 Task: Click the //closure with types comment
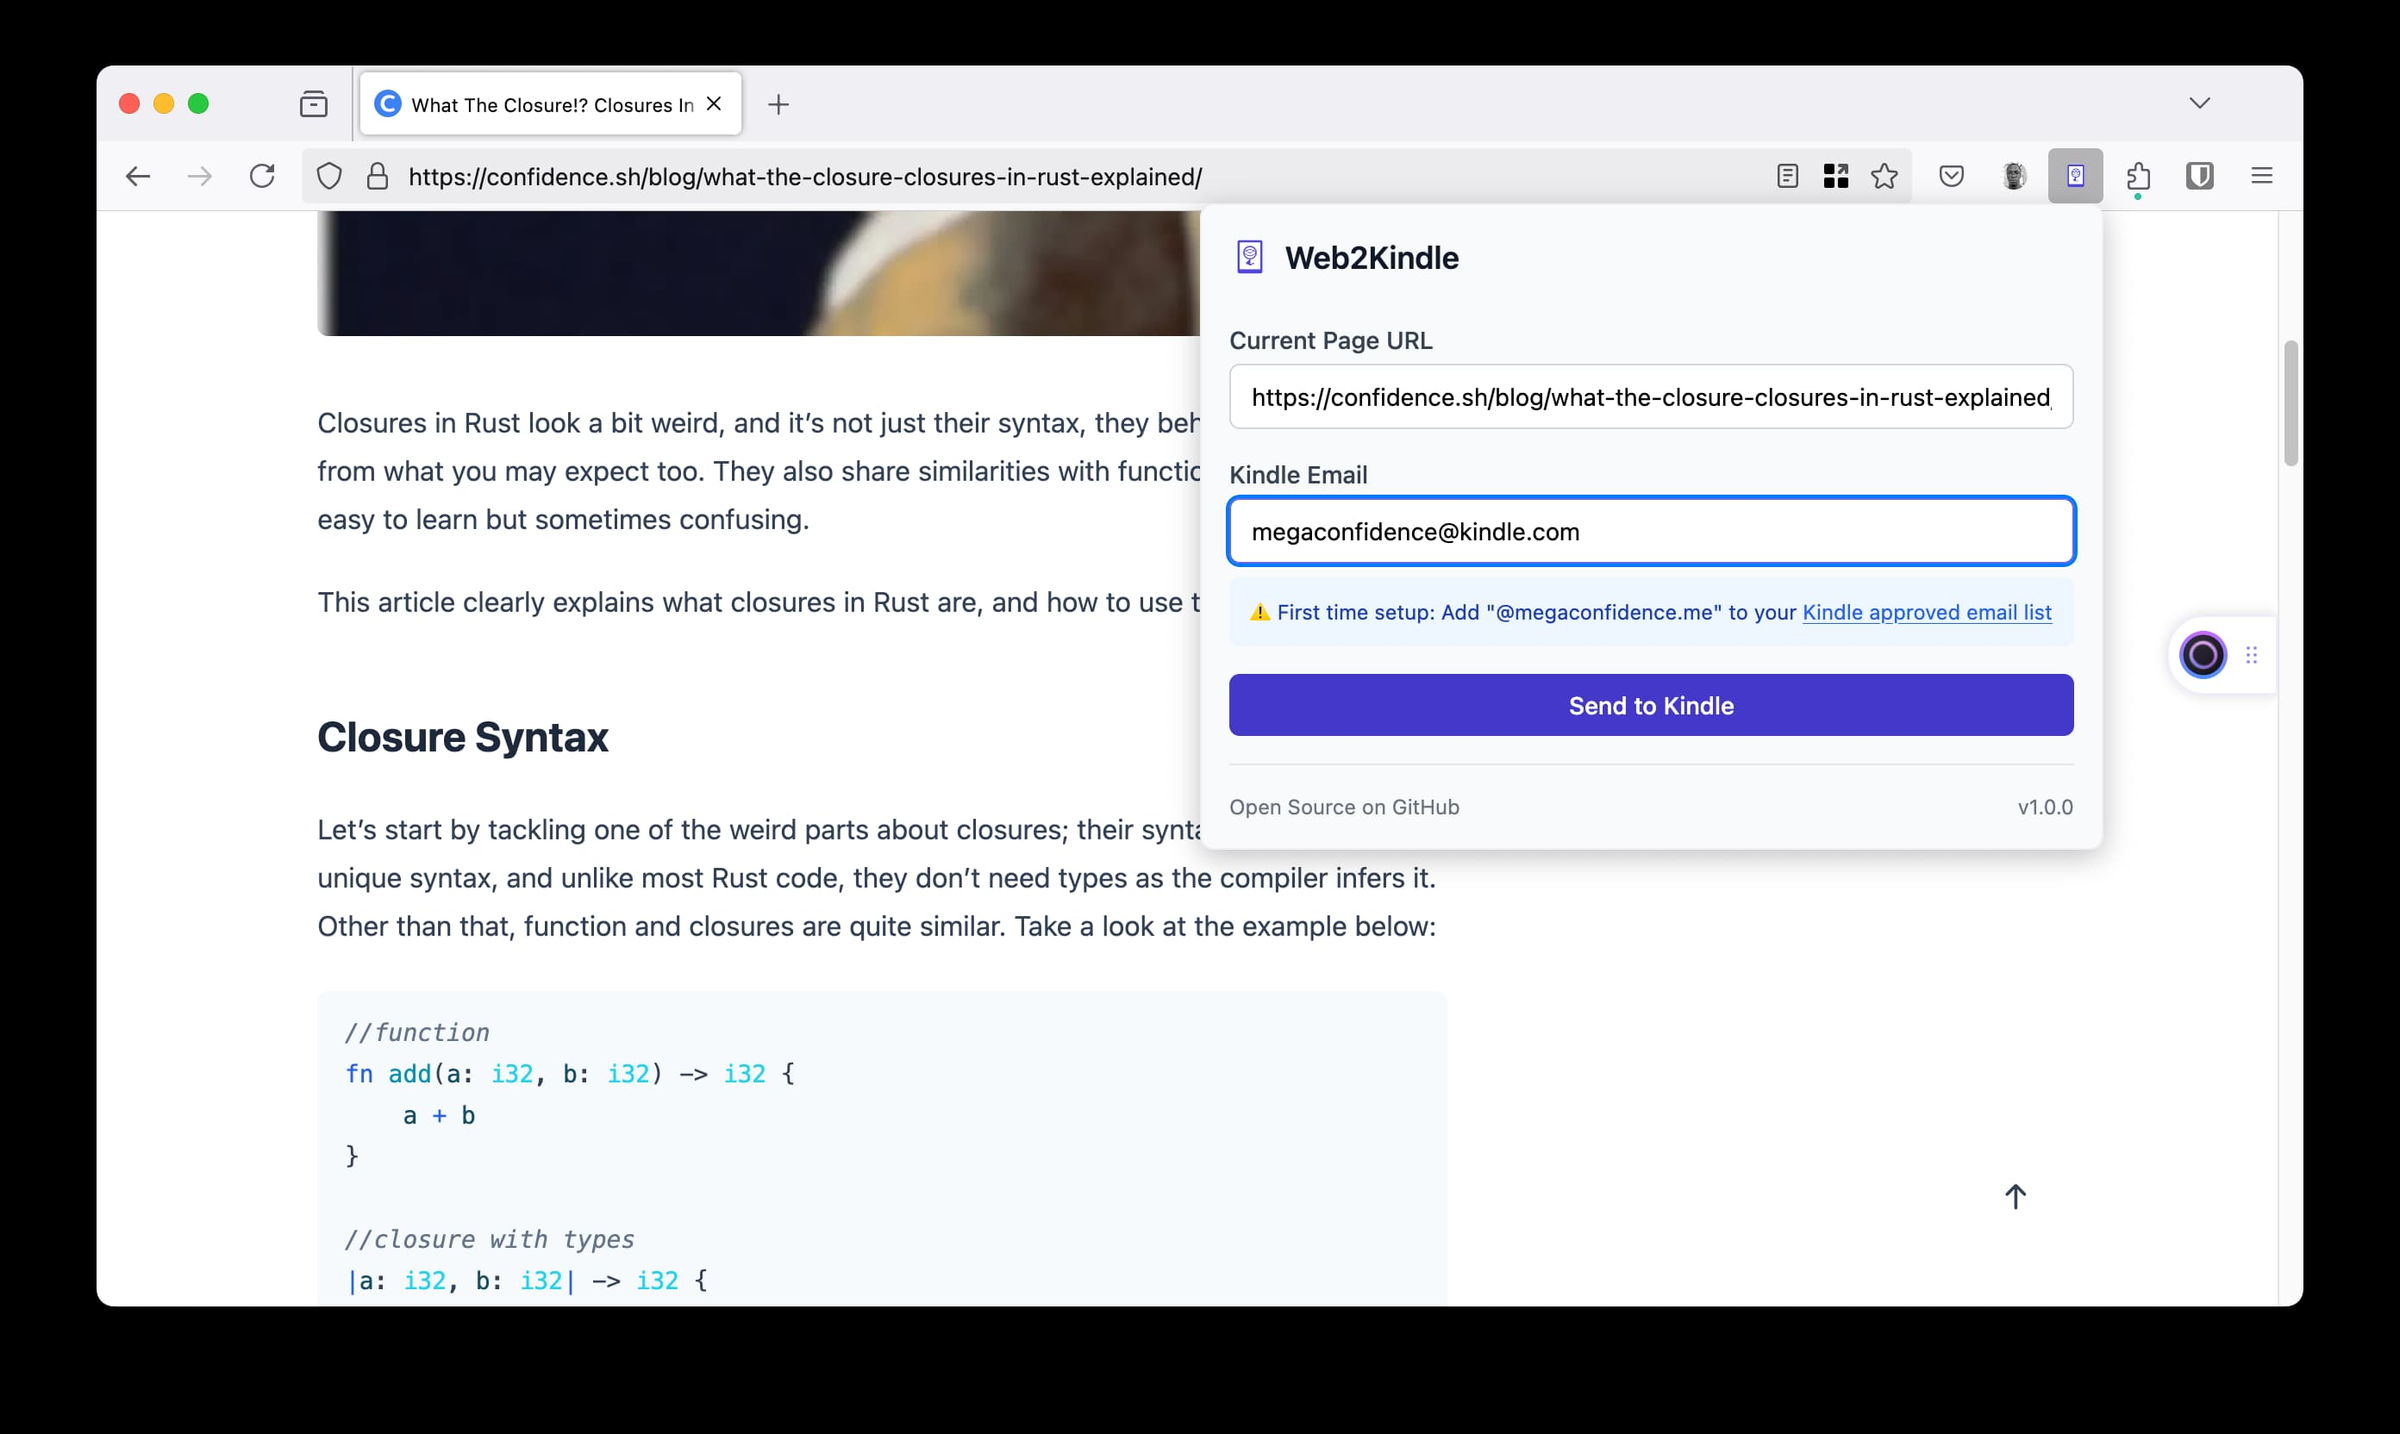click(x=489, y=1239)
